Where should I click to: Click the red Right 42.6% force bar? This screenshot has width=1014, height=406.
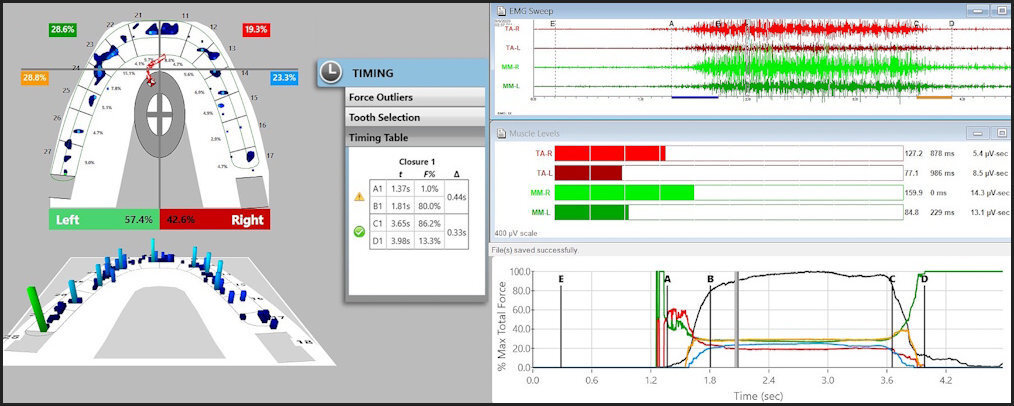coord(214,219)
